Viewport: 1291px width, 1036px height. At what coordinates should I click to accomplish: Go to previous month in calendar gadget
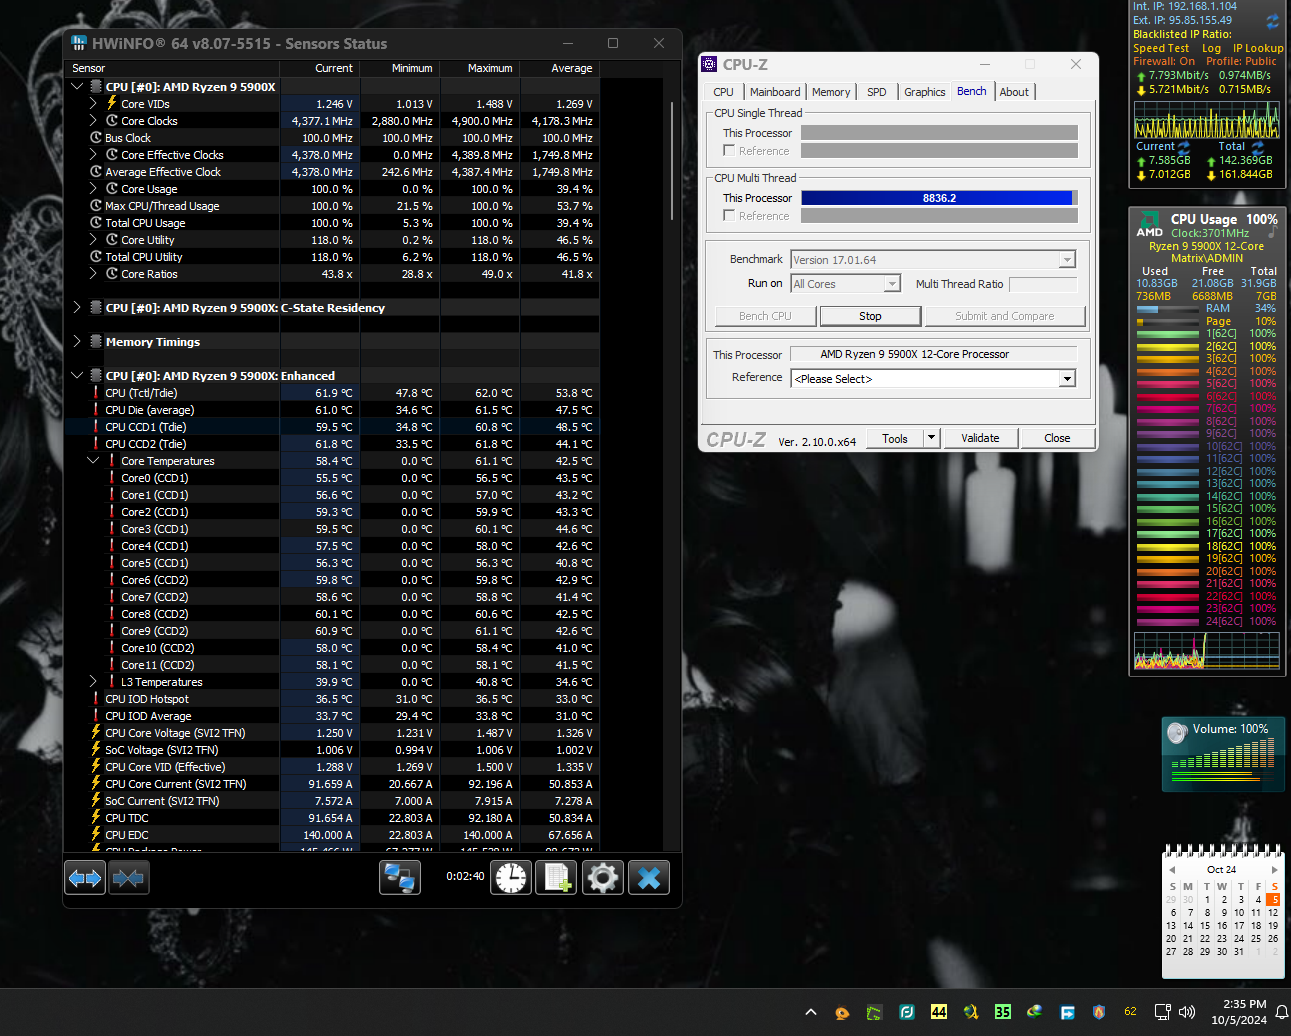coord(1173,869)
